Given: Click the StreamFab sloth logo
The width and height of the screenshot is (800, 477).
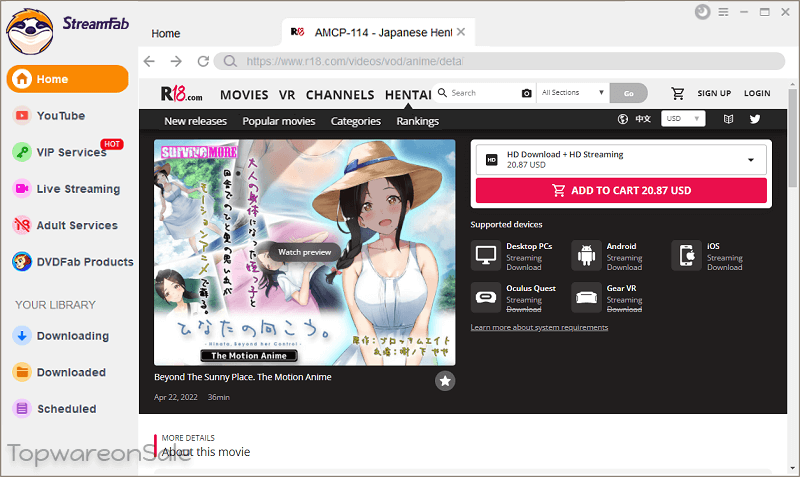Looking at the screenshot, I should pyautogui.click(x=30, y=31).
